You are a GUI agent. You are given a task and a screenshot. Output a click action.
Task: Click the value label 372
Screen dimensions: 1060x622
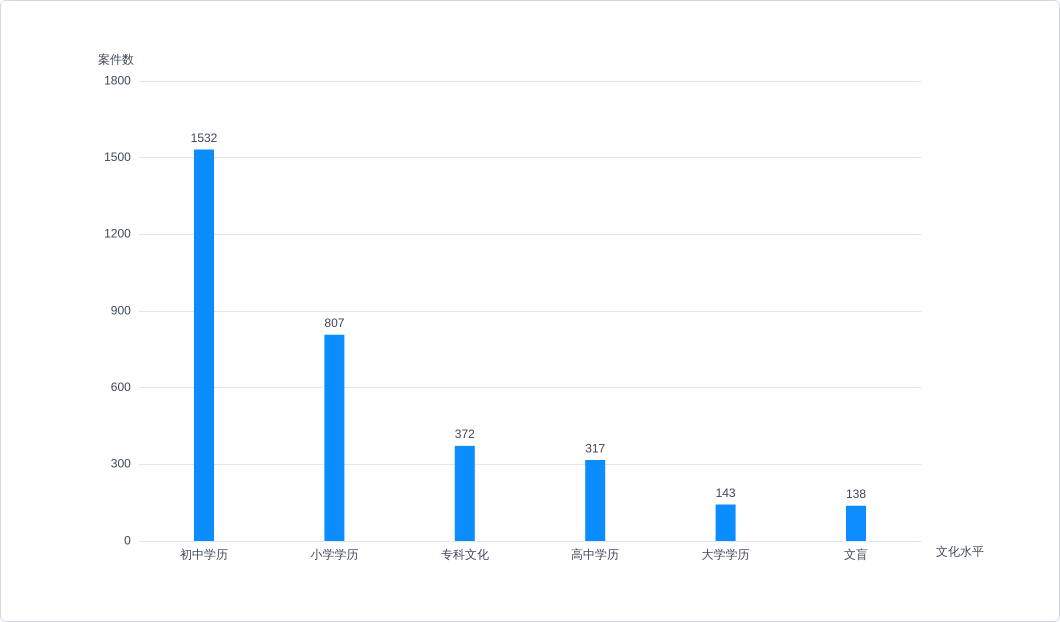pos(465,434)
